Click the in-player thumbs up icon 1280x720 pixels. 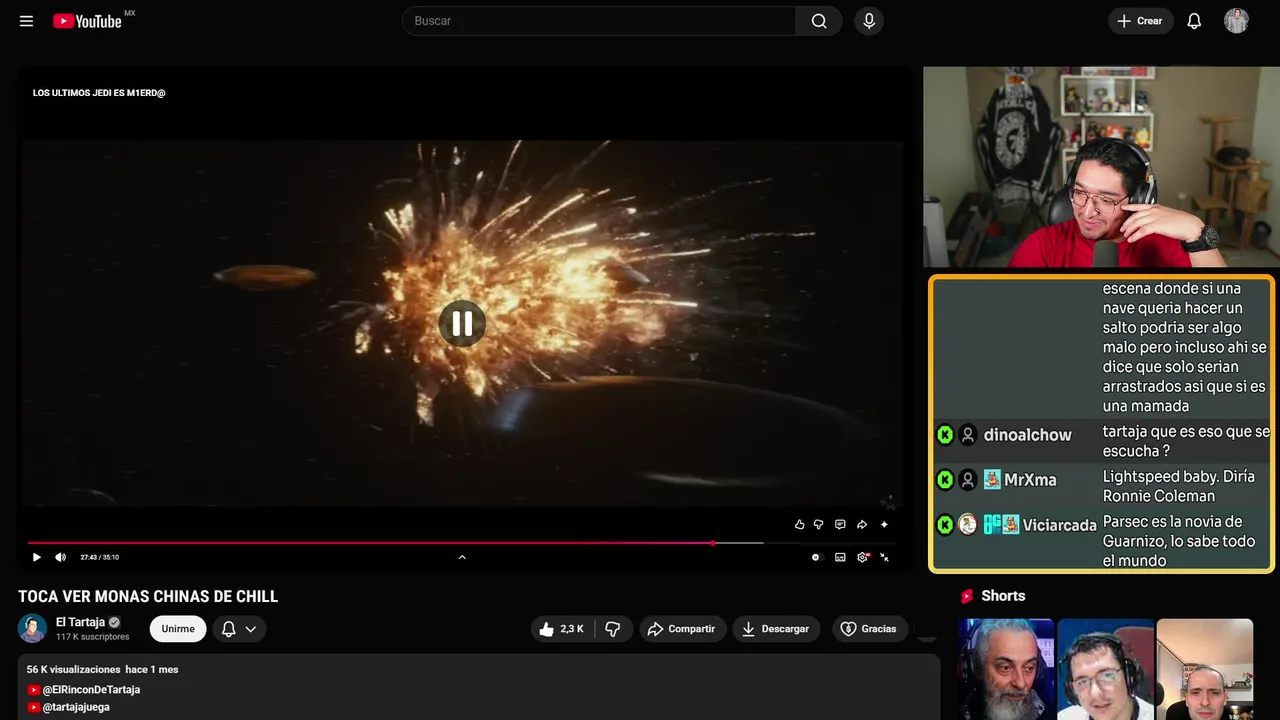tap(799, 524)
